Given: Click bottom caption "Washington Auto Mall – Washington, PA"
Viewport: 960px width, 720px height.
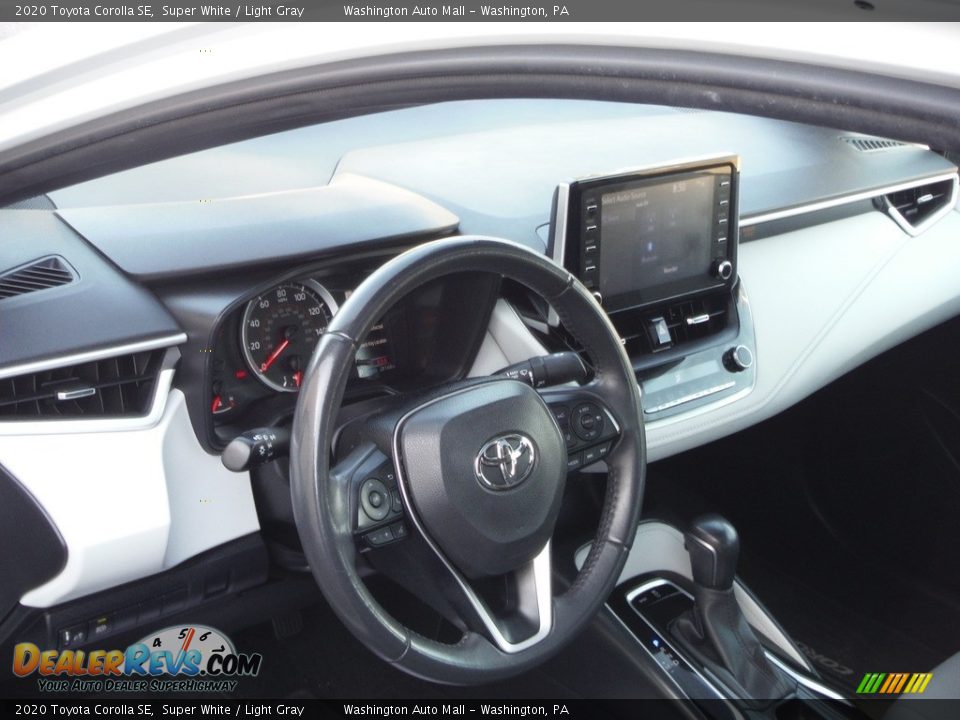Looking at the screenshot, I should pyautogui.click(x=456, y=710).
